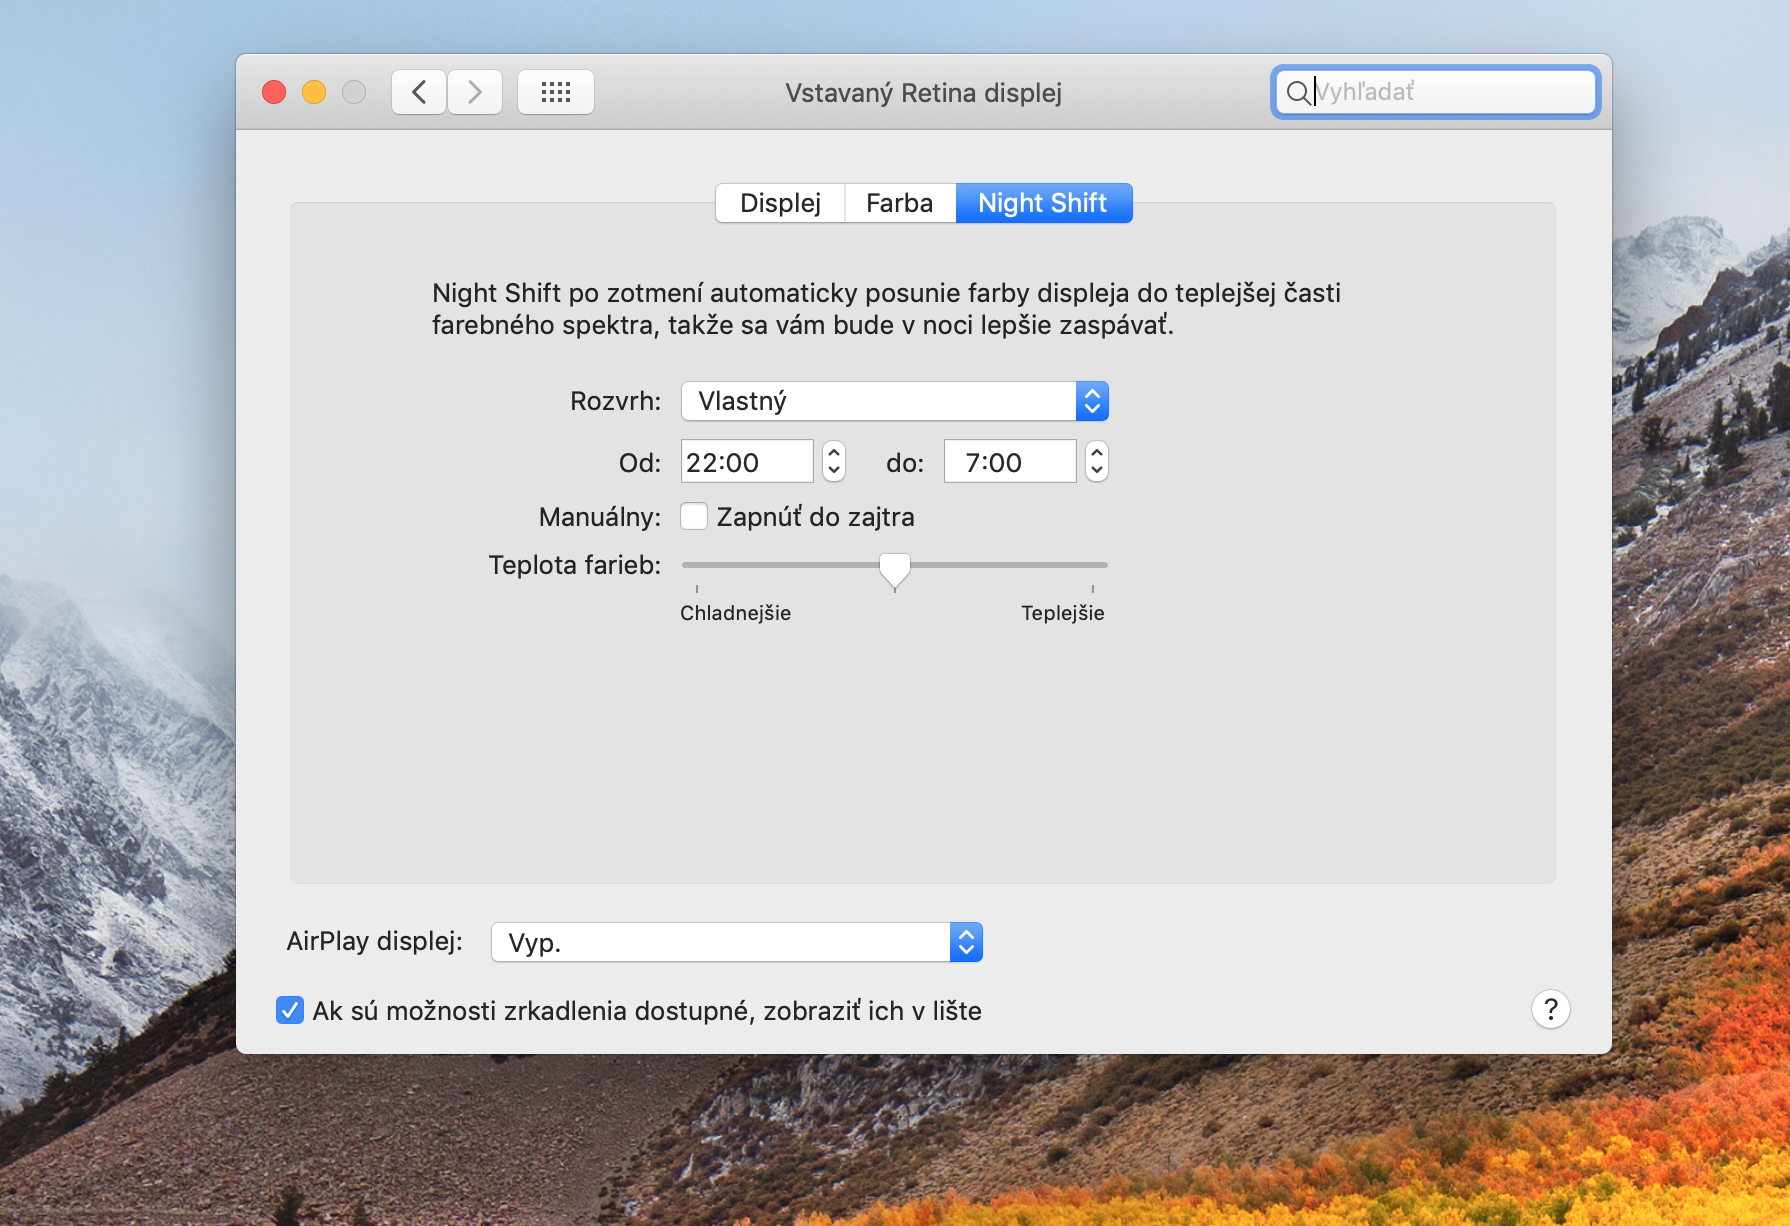Close the display preferences window
This screenshot has height=1226, width=1790.
274,92
